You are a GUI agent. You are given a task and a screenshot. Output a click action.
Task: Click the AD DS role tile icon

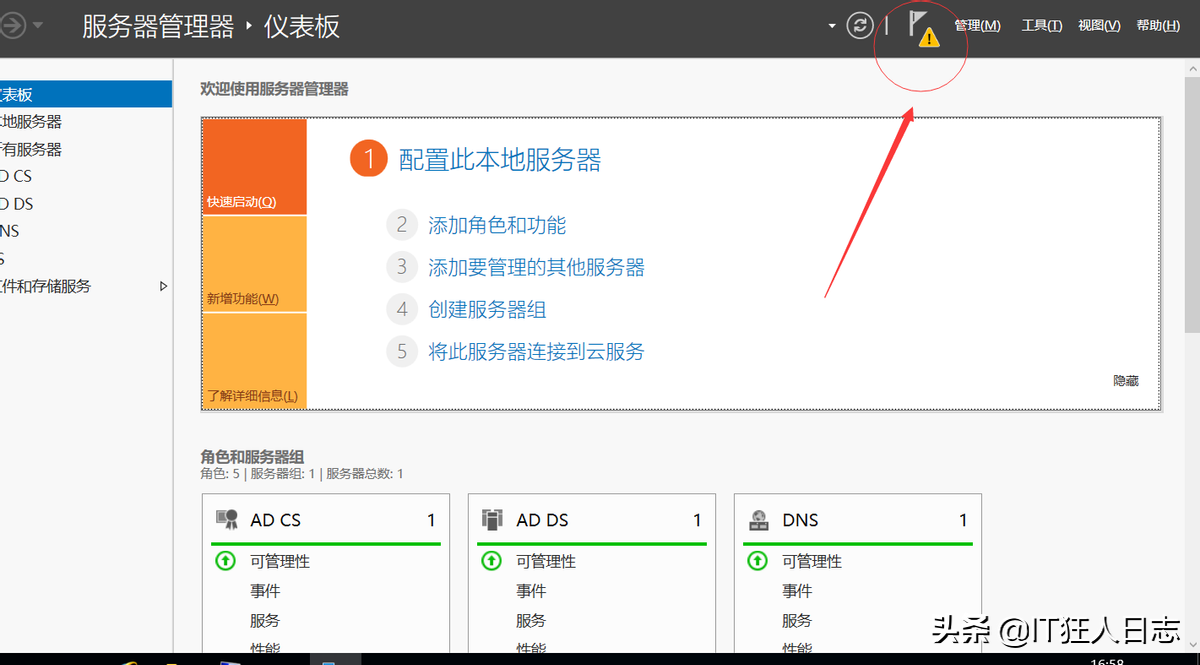[x=492, y=520]
